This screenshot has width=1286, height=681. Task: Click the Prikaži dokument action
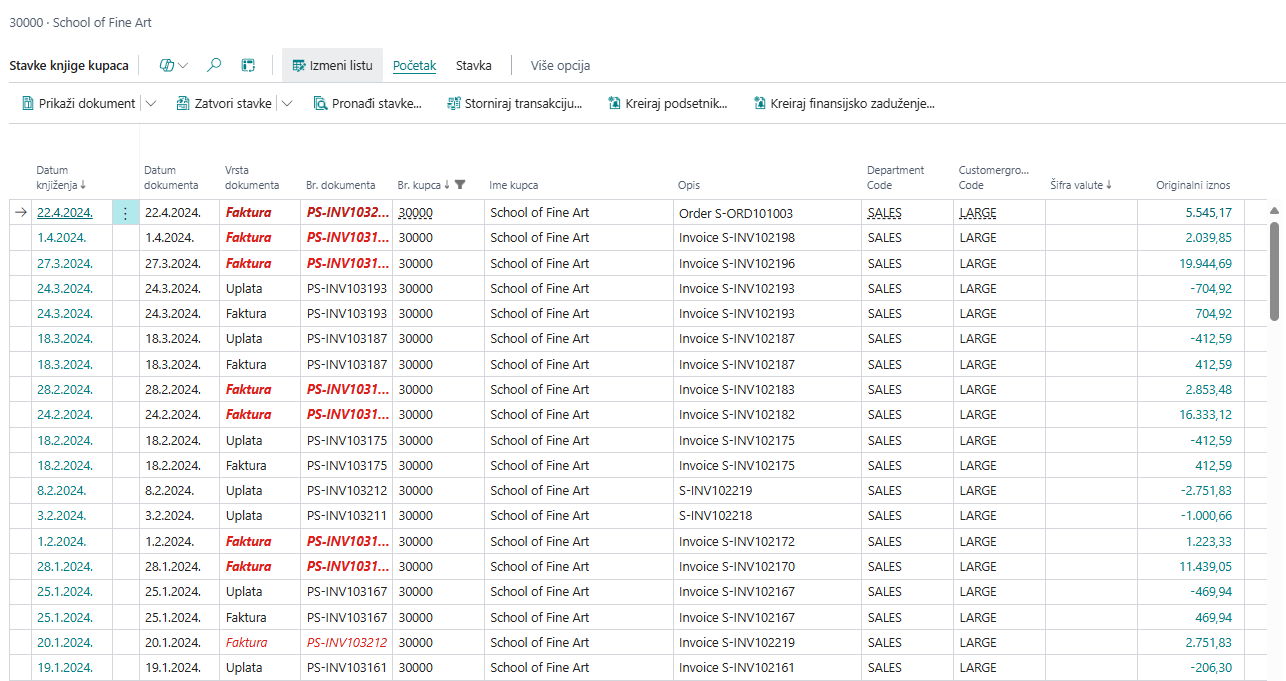click(x=78, y=103)
